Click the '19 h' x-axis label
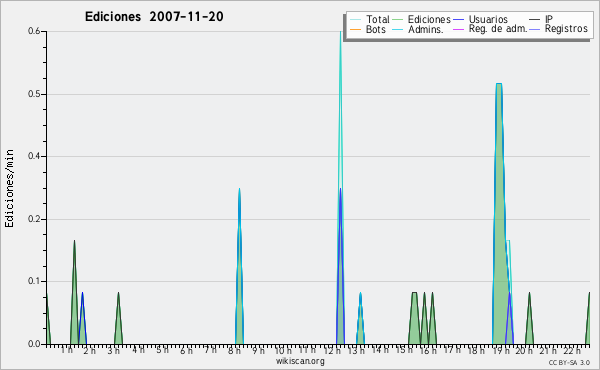 coord(500,351)
